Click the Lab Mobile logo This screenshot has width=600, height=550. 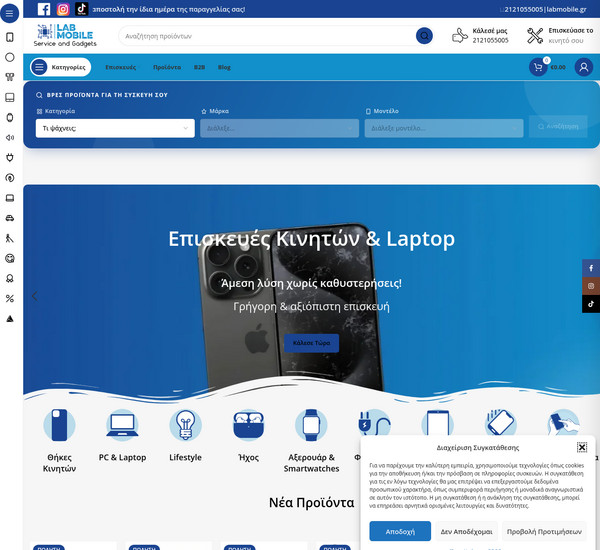tap(65, 36)
